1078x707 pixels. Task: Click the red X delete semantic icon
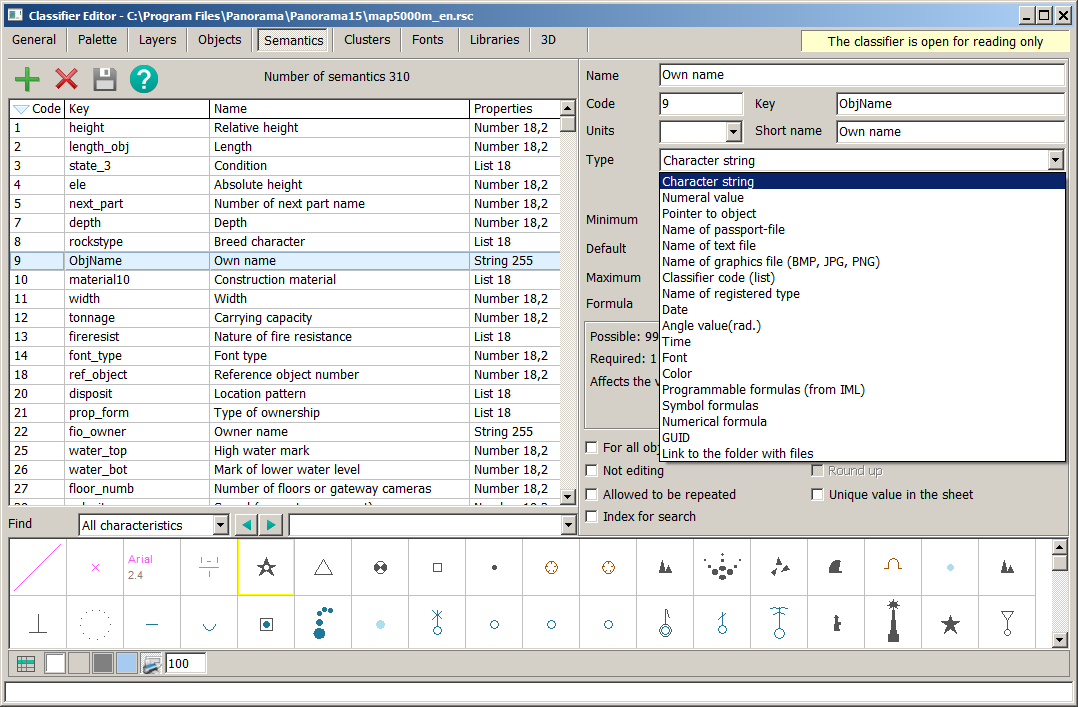click(x=66, y=80)
